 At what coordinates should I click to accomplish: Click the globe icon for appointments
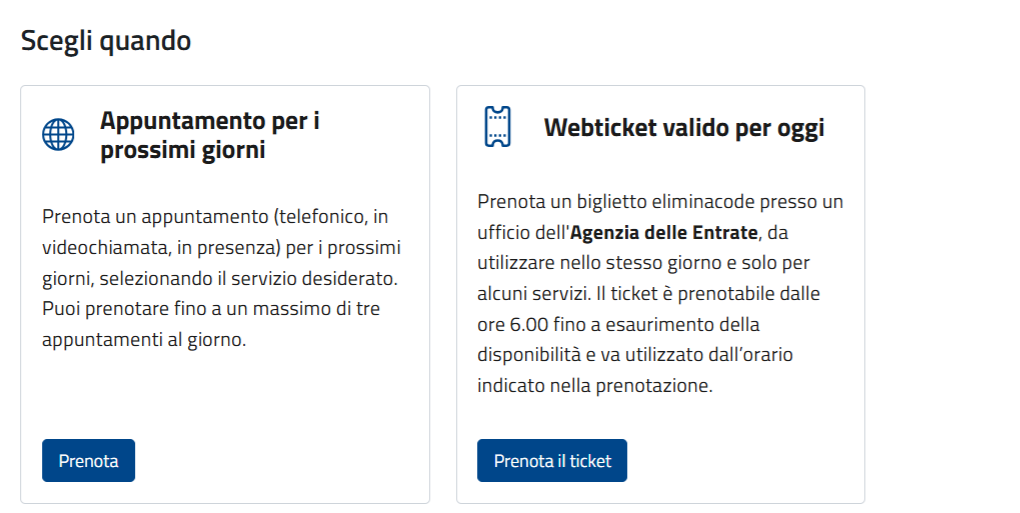pos(59,135)
